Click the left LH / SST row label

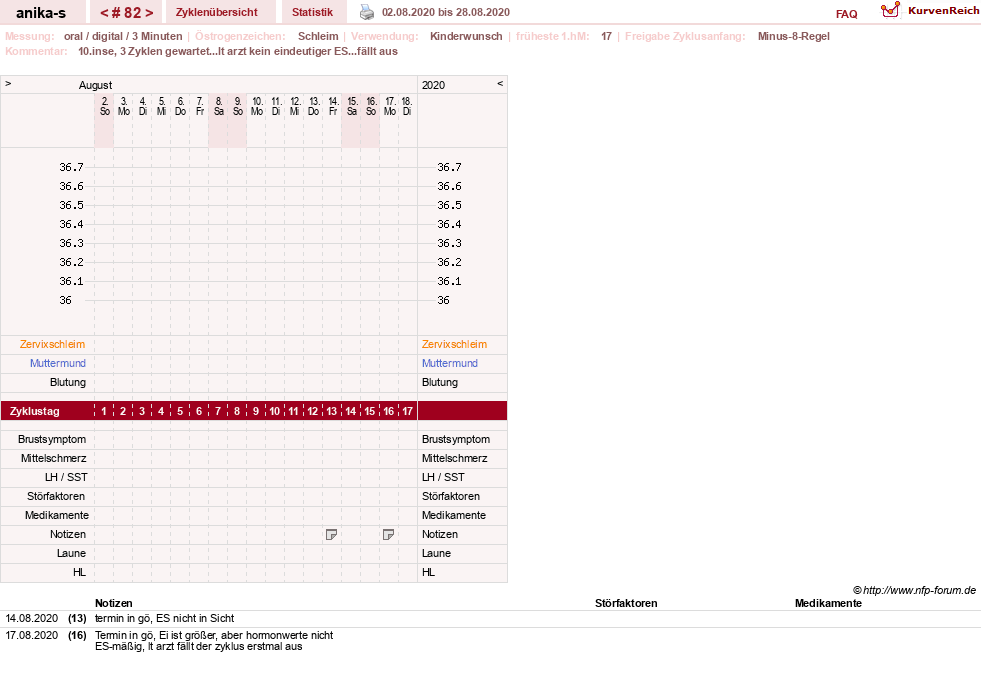[66, 477]
